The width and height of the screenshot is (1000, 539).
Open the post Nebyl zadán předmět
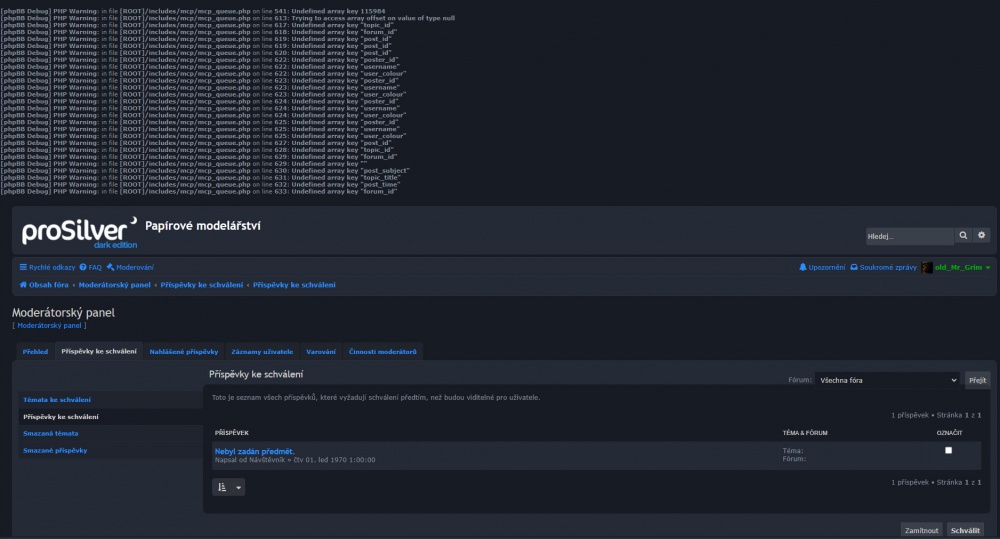point(254,452)
